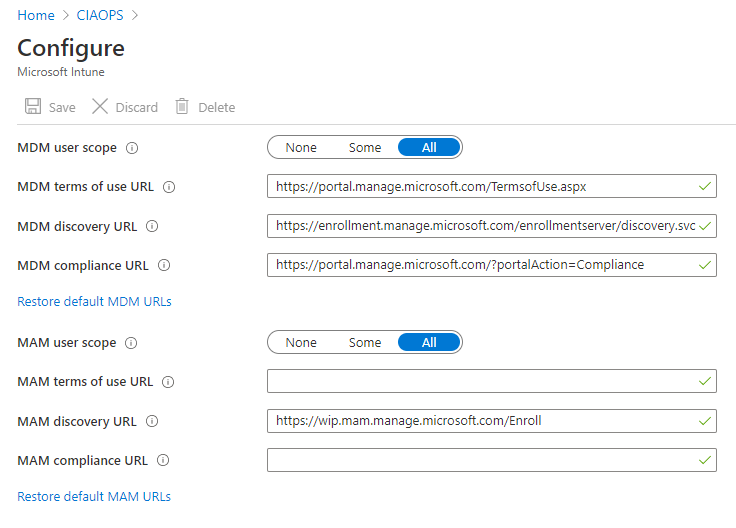The width and height of the screenshot is (736, 528).
Task: Click info icon beside MDM terms of use URL
Action: pos(169,187)
